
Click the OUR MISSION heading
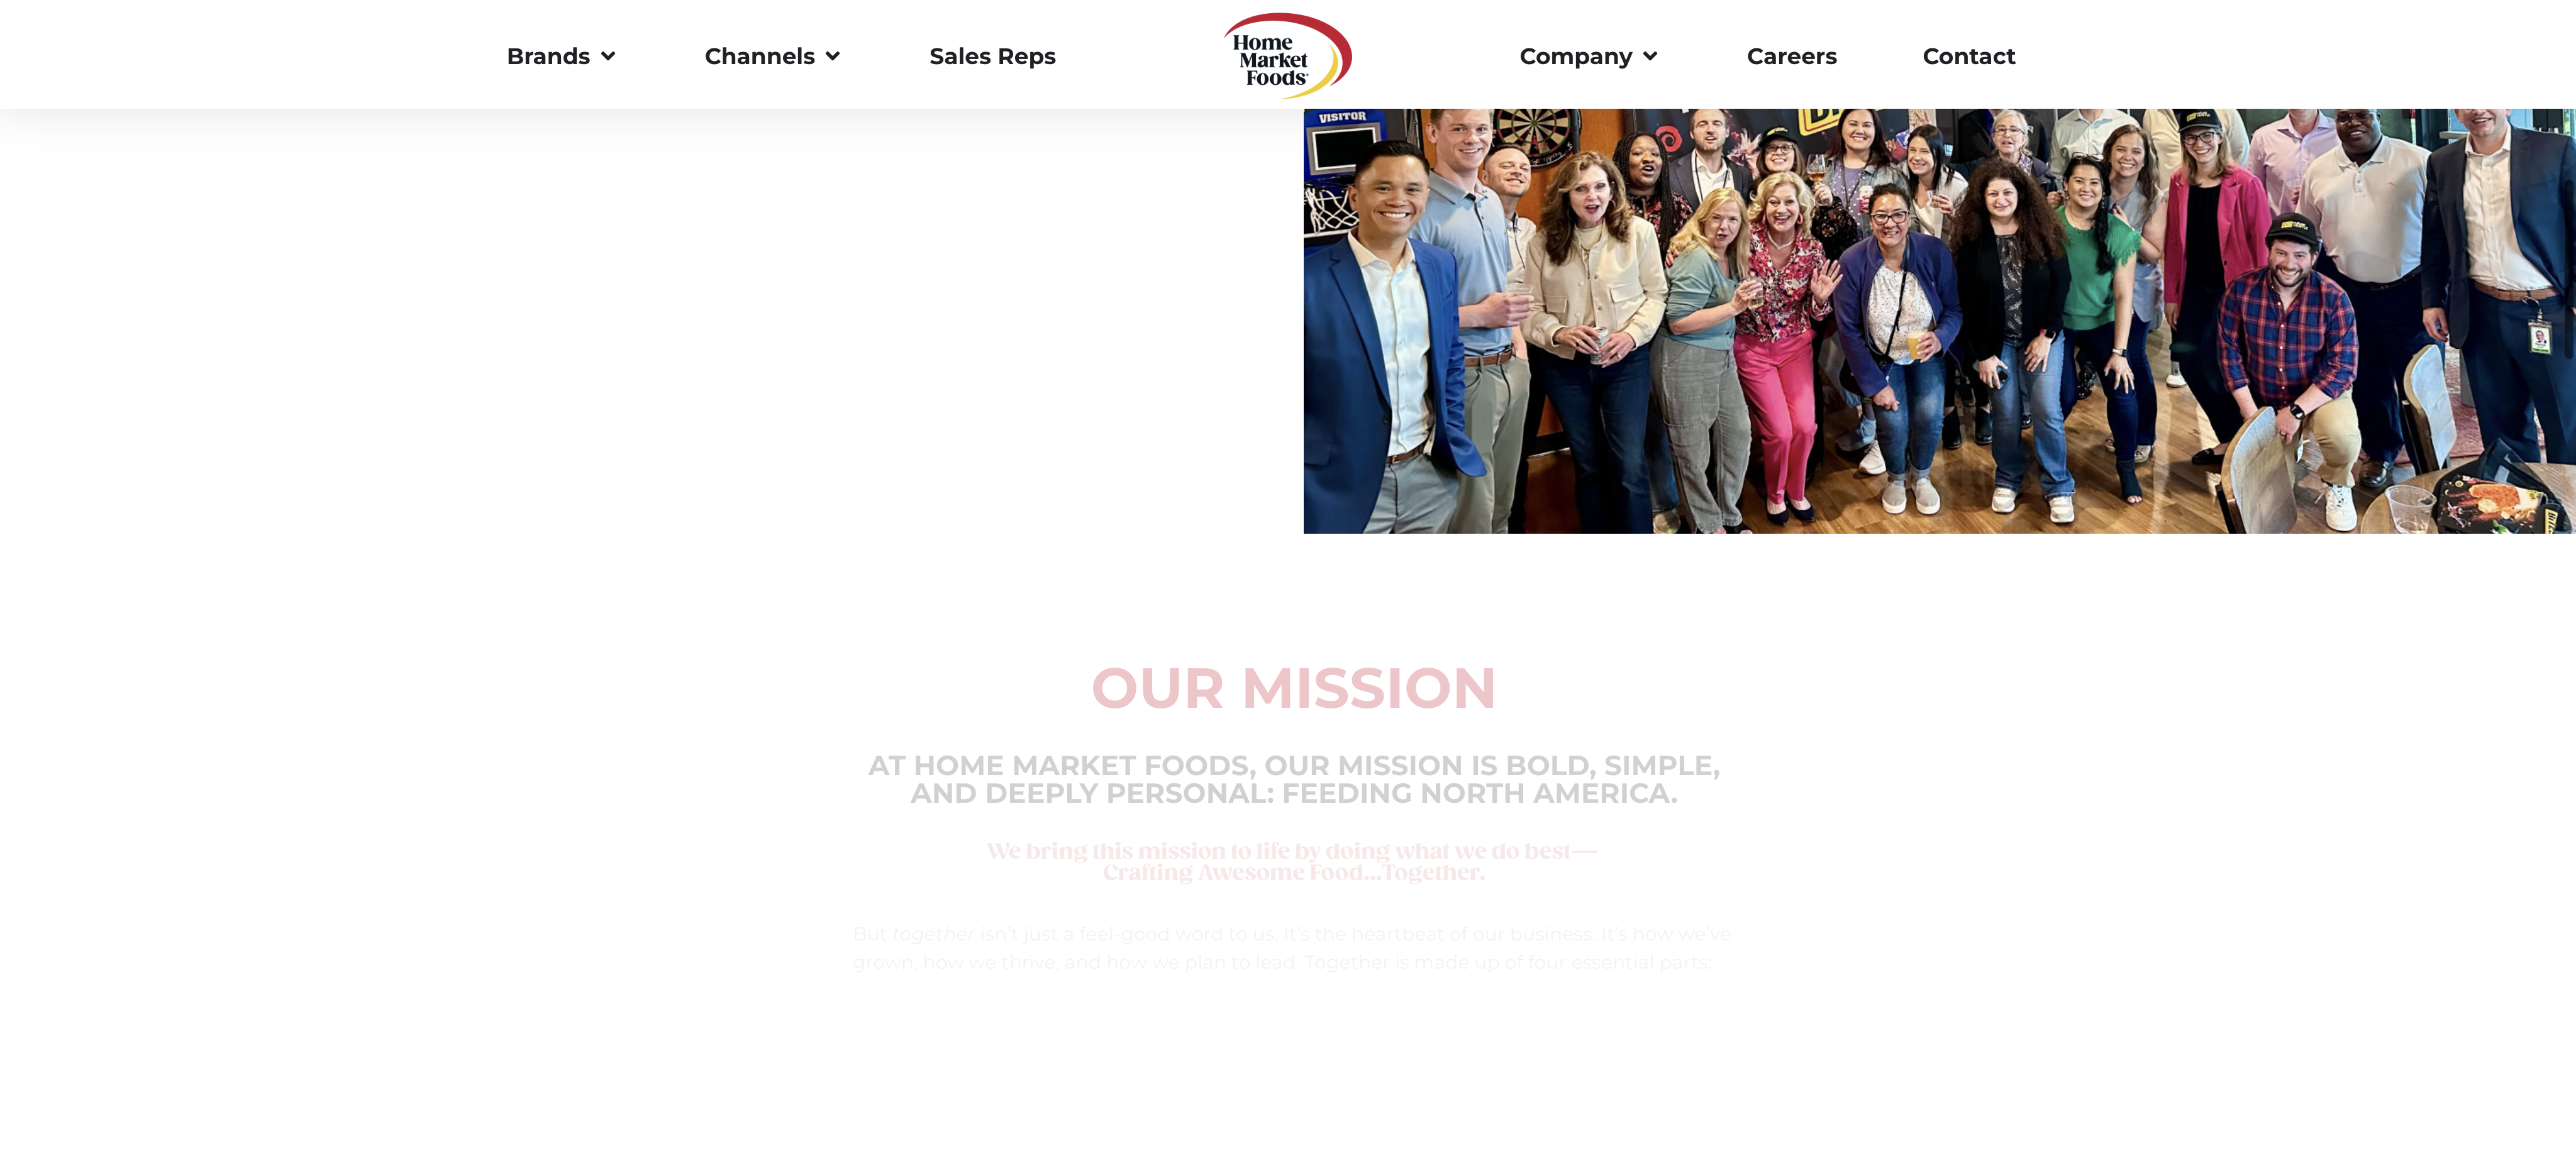1293,688
